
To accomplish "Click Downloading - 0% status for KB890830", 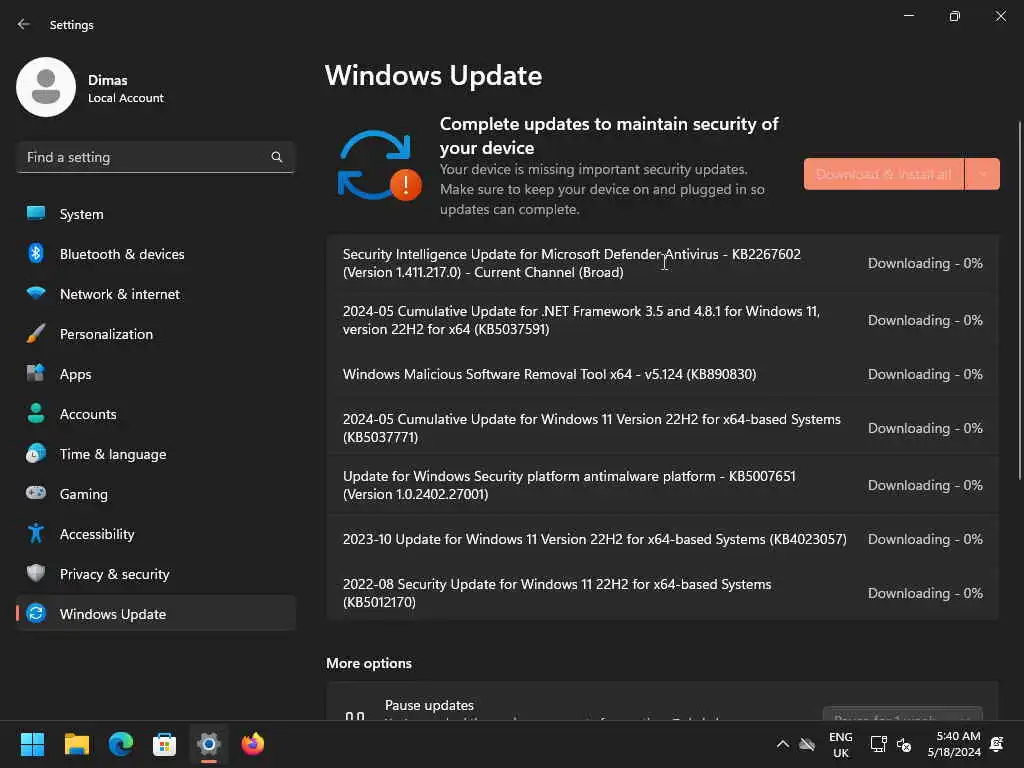I will click(925, 374).
